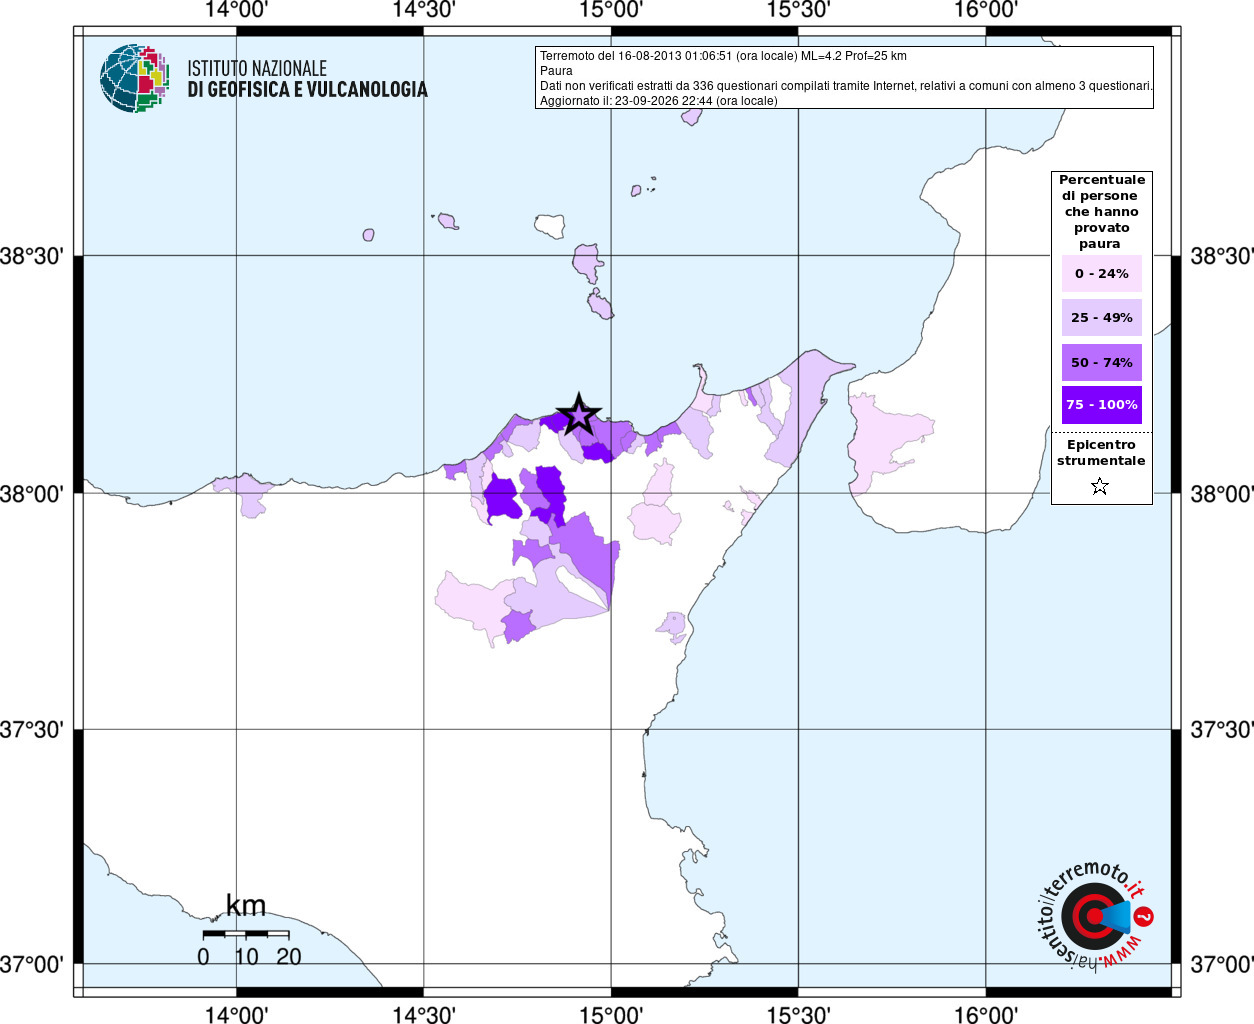This screenshot has width=1254, height=1024.
Task: Click the left 37°00' latitude label
Action: point(32,965)
